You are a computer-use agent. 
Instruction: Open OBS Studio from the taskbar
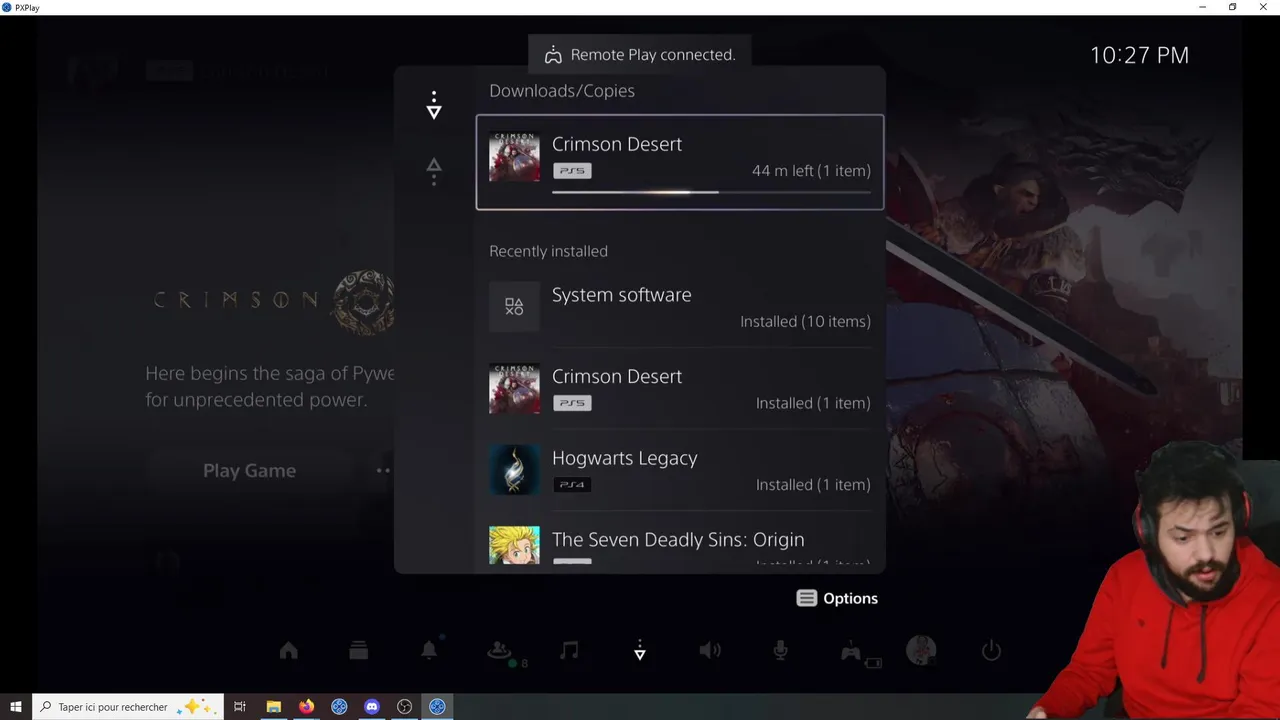[x=405, y=707]
